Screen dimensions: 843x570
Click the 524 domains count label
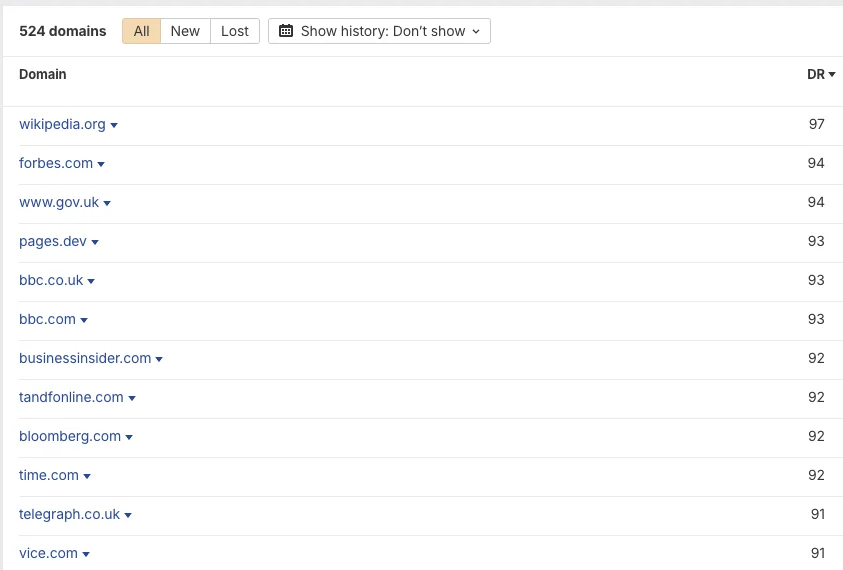coord(63,31)
